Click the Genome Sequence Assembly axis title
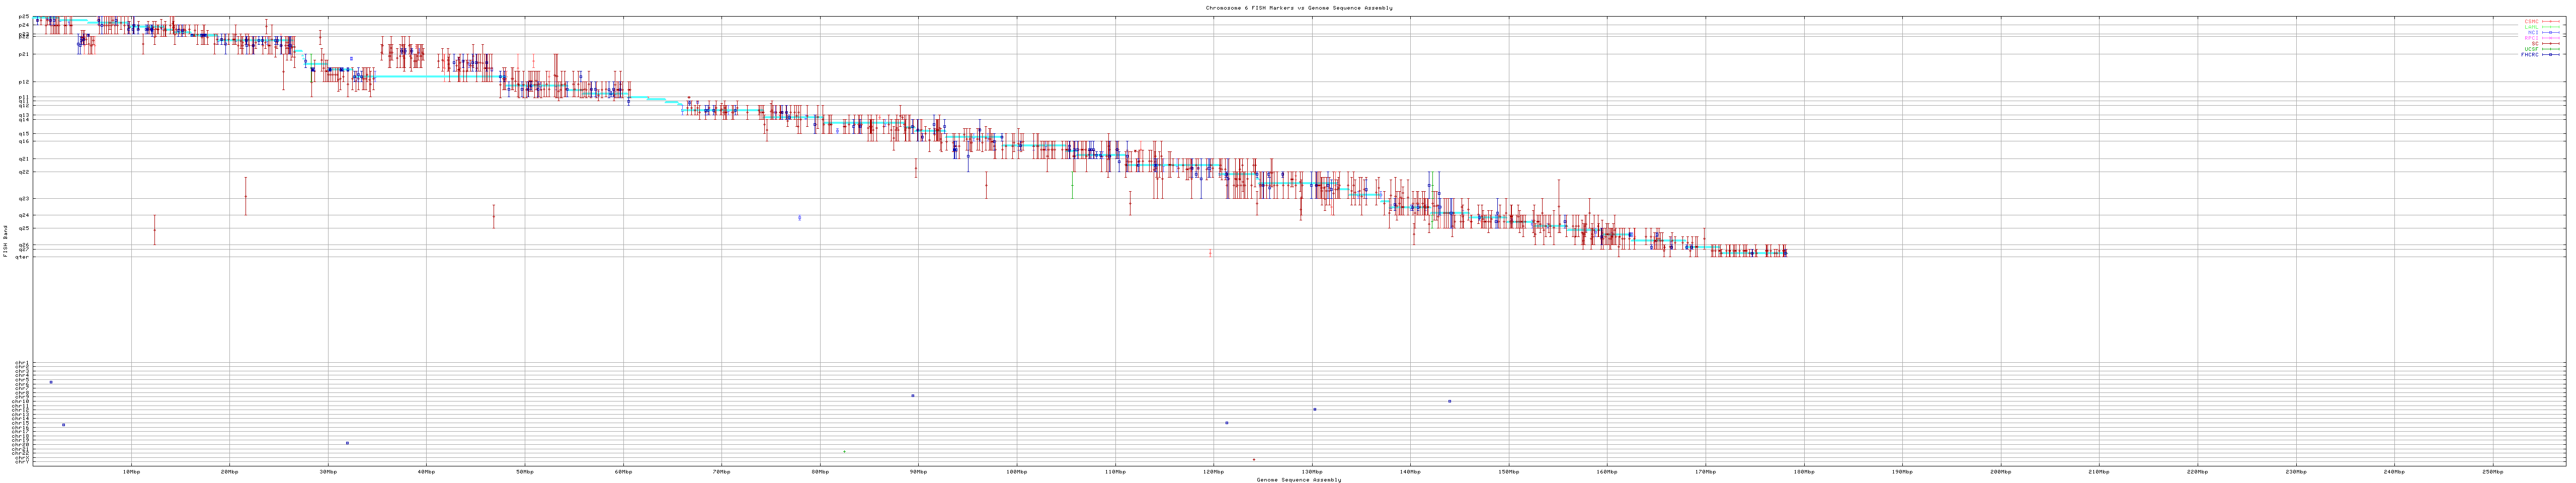 point(1298,480)
